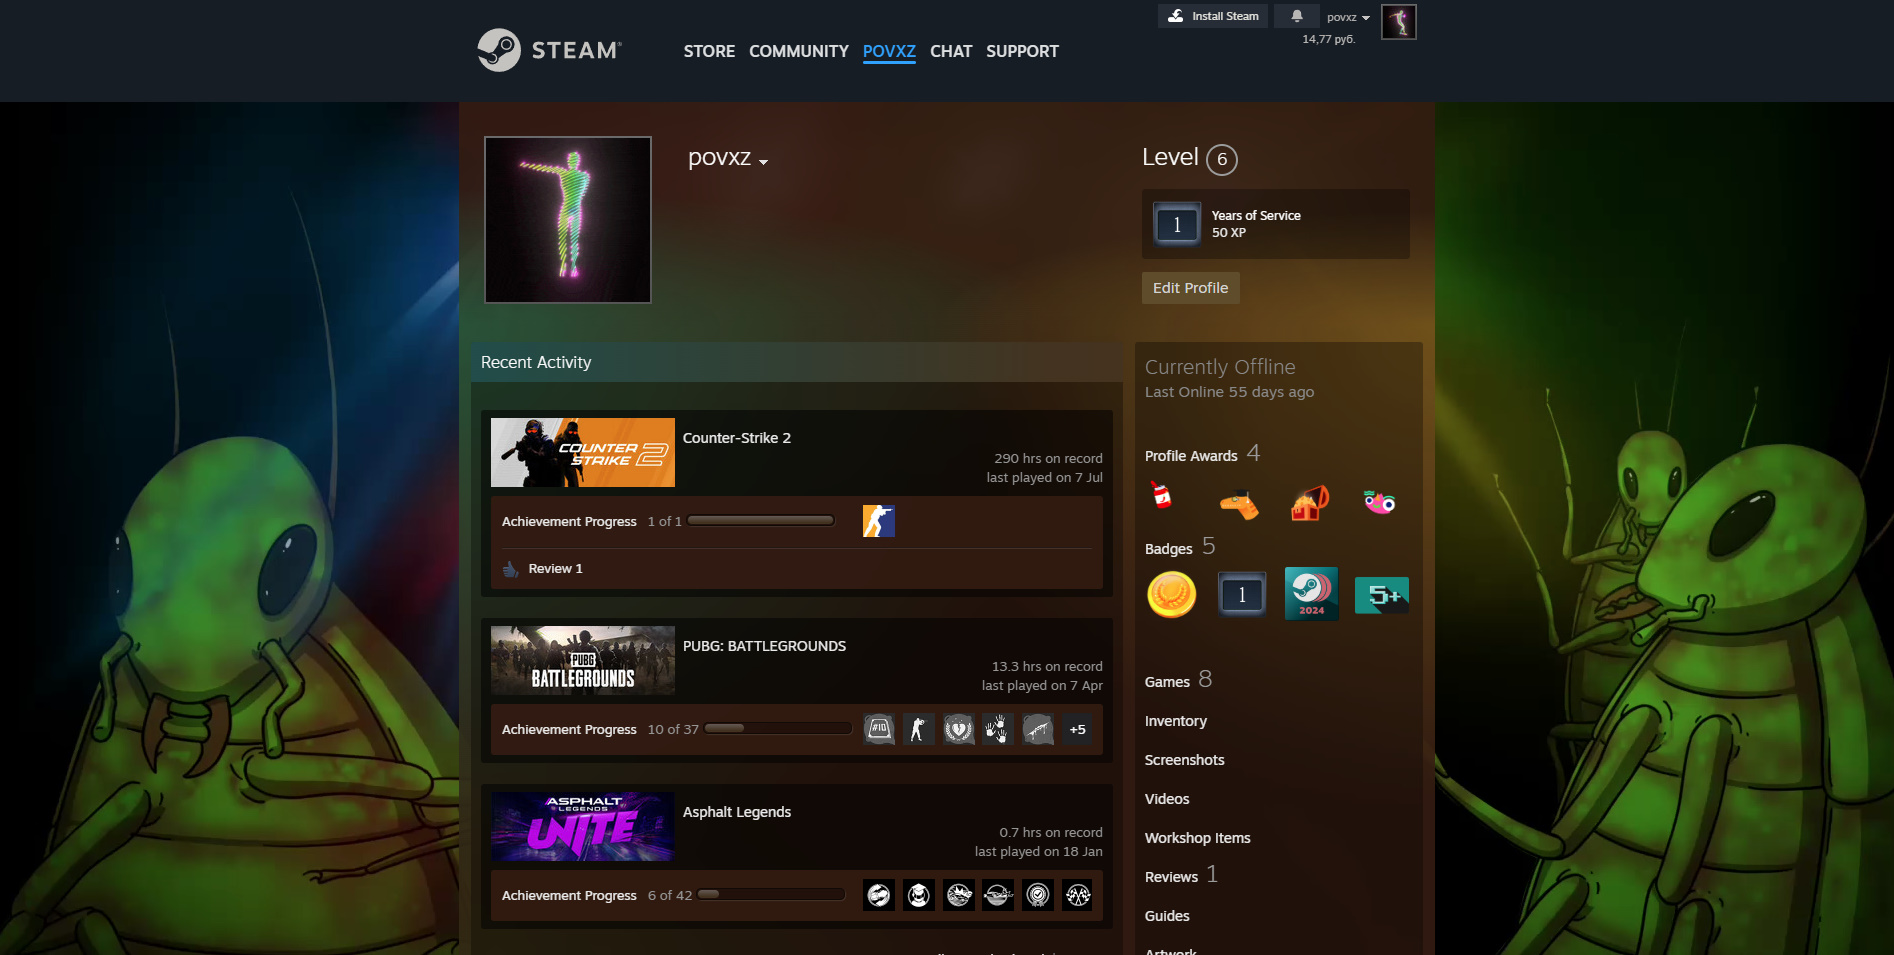Open the Counter-Strike 2 achievement icon
Image resolution: width=1894 pixels, height=955 pixels.
(878, 521)
